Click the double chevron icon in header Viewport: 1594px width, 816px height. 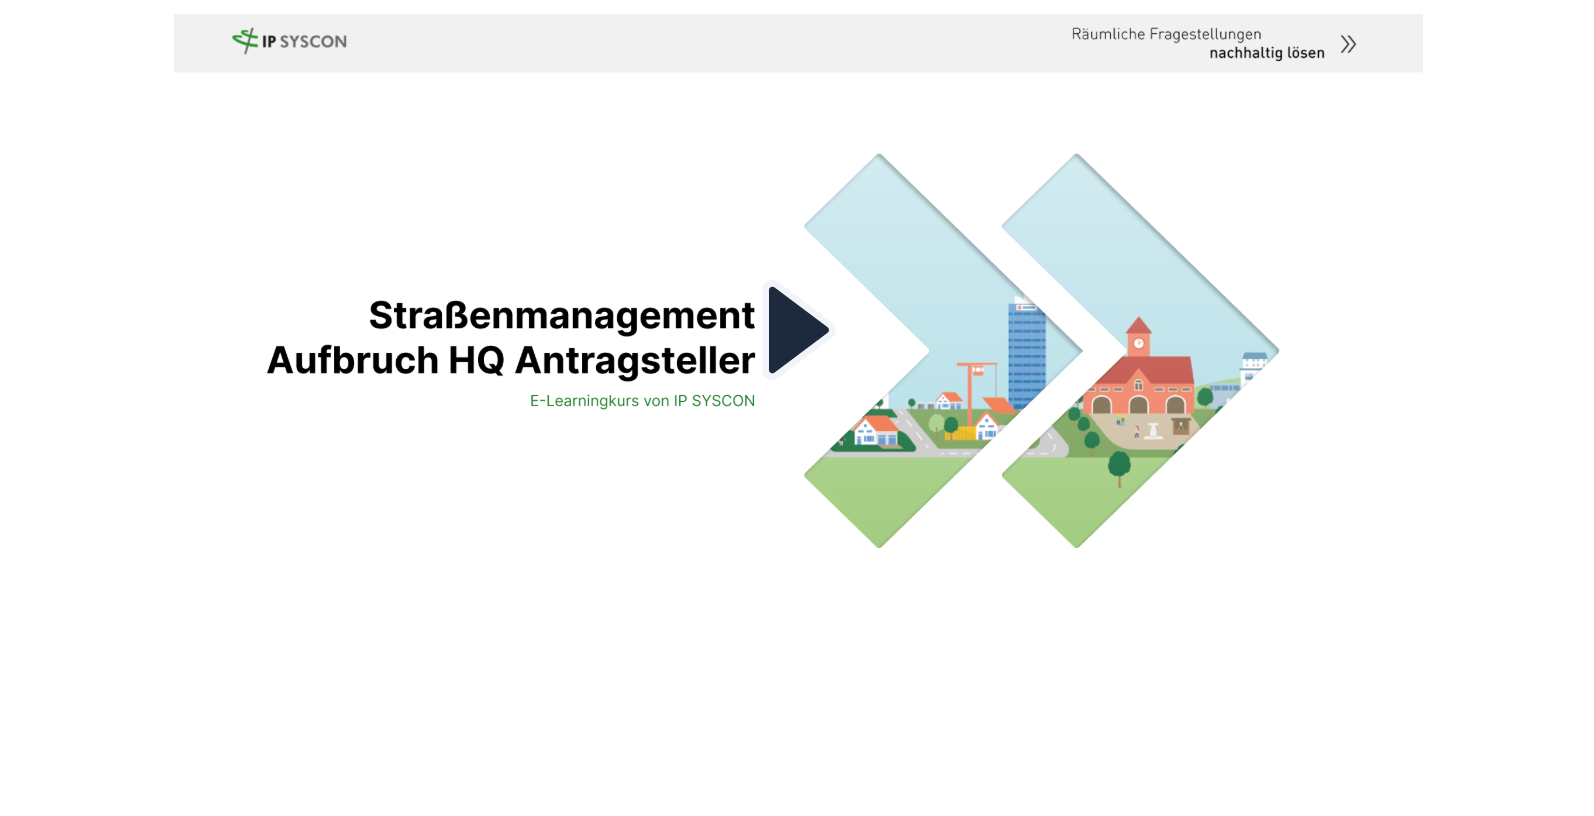click(x=1348, y=44)
